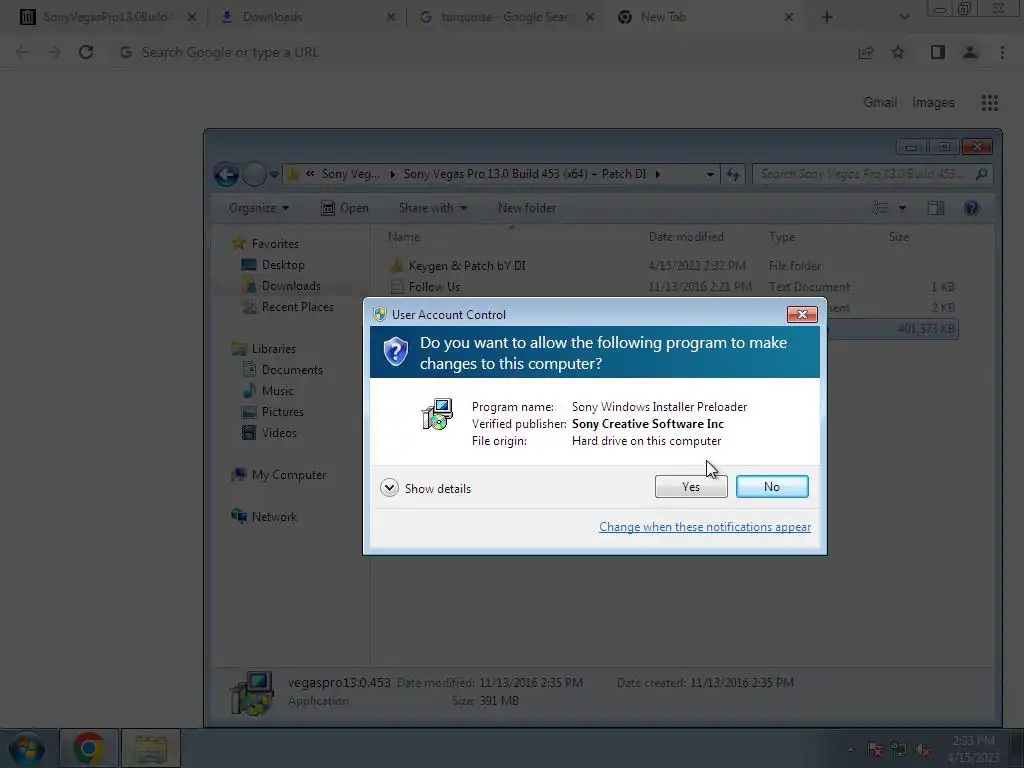Close the User Account Control dialog
This screenshot has height=768, width=1024.
coord(802,315)
